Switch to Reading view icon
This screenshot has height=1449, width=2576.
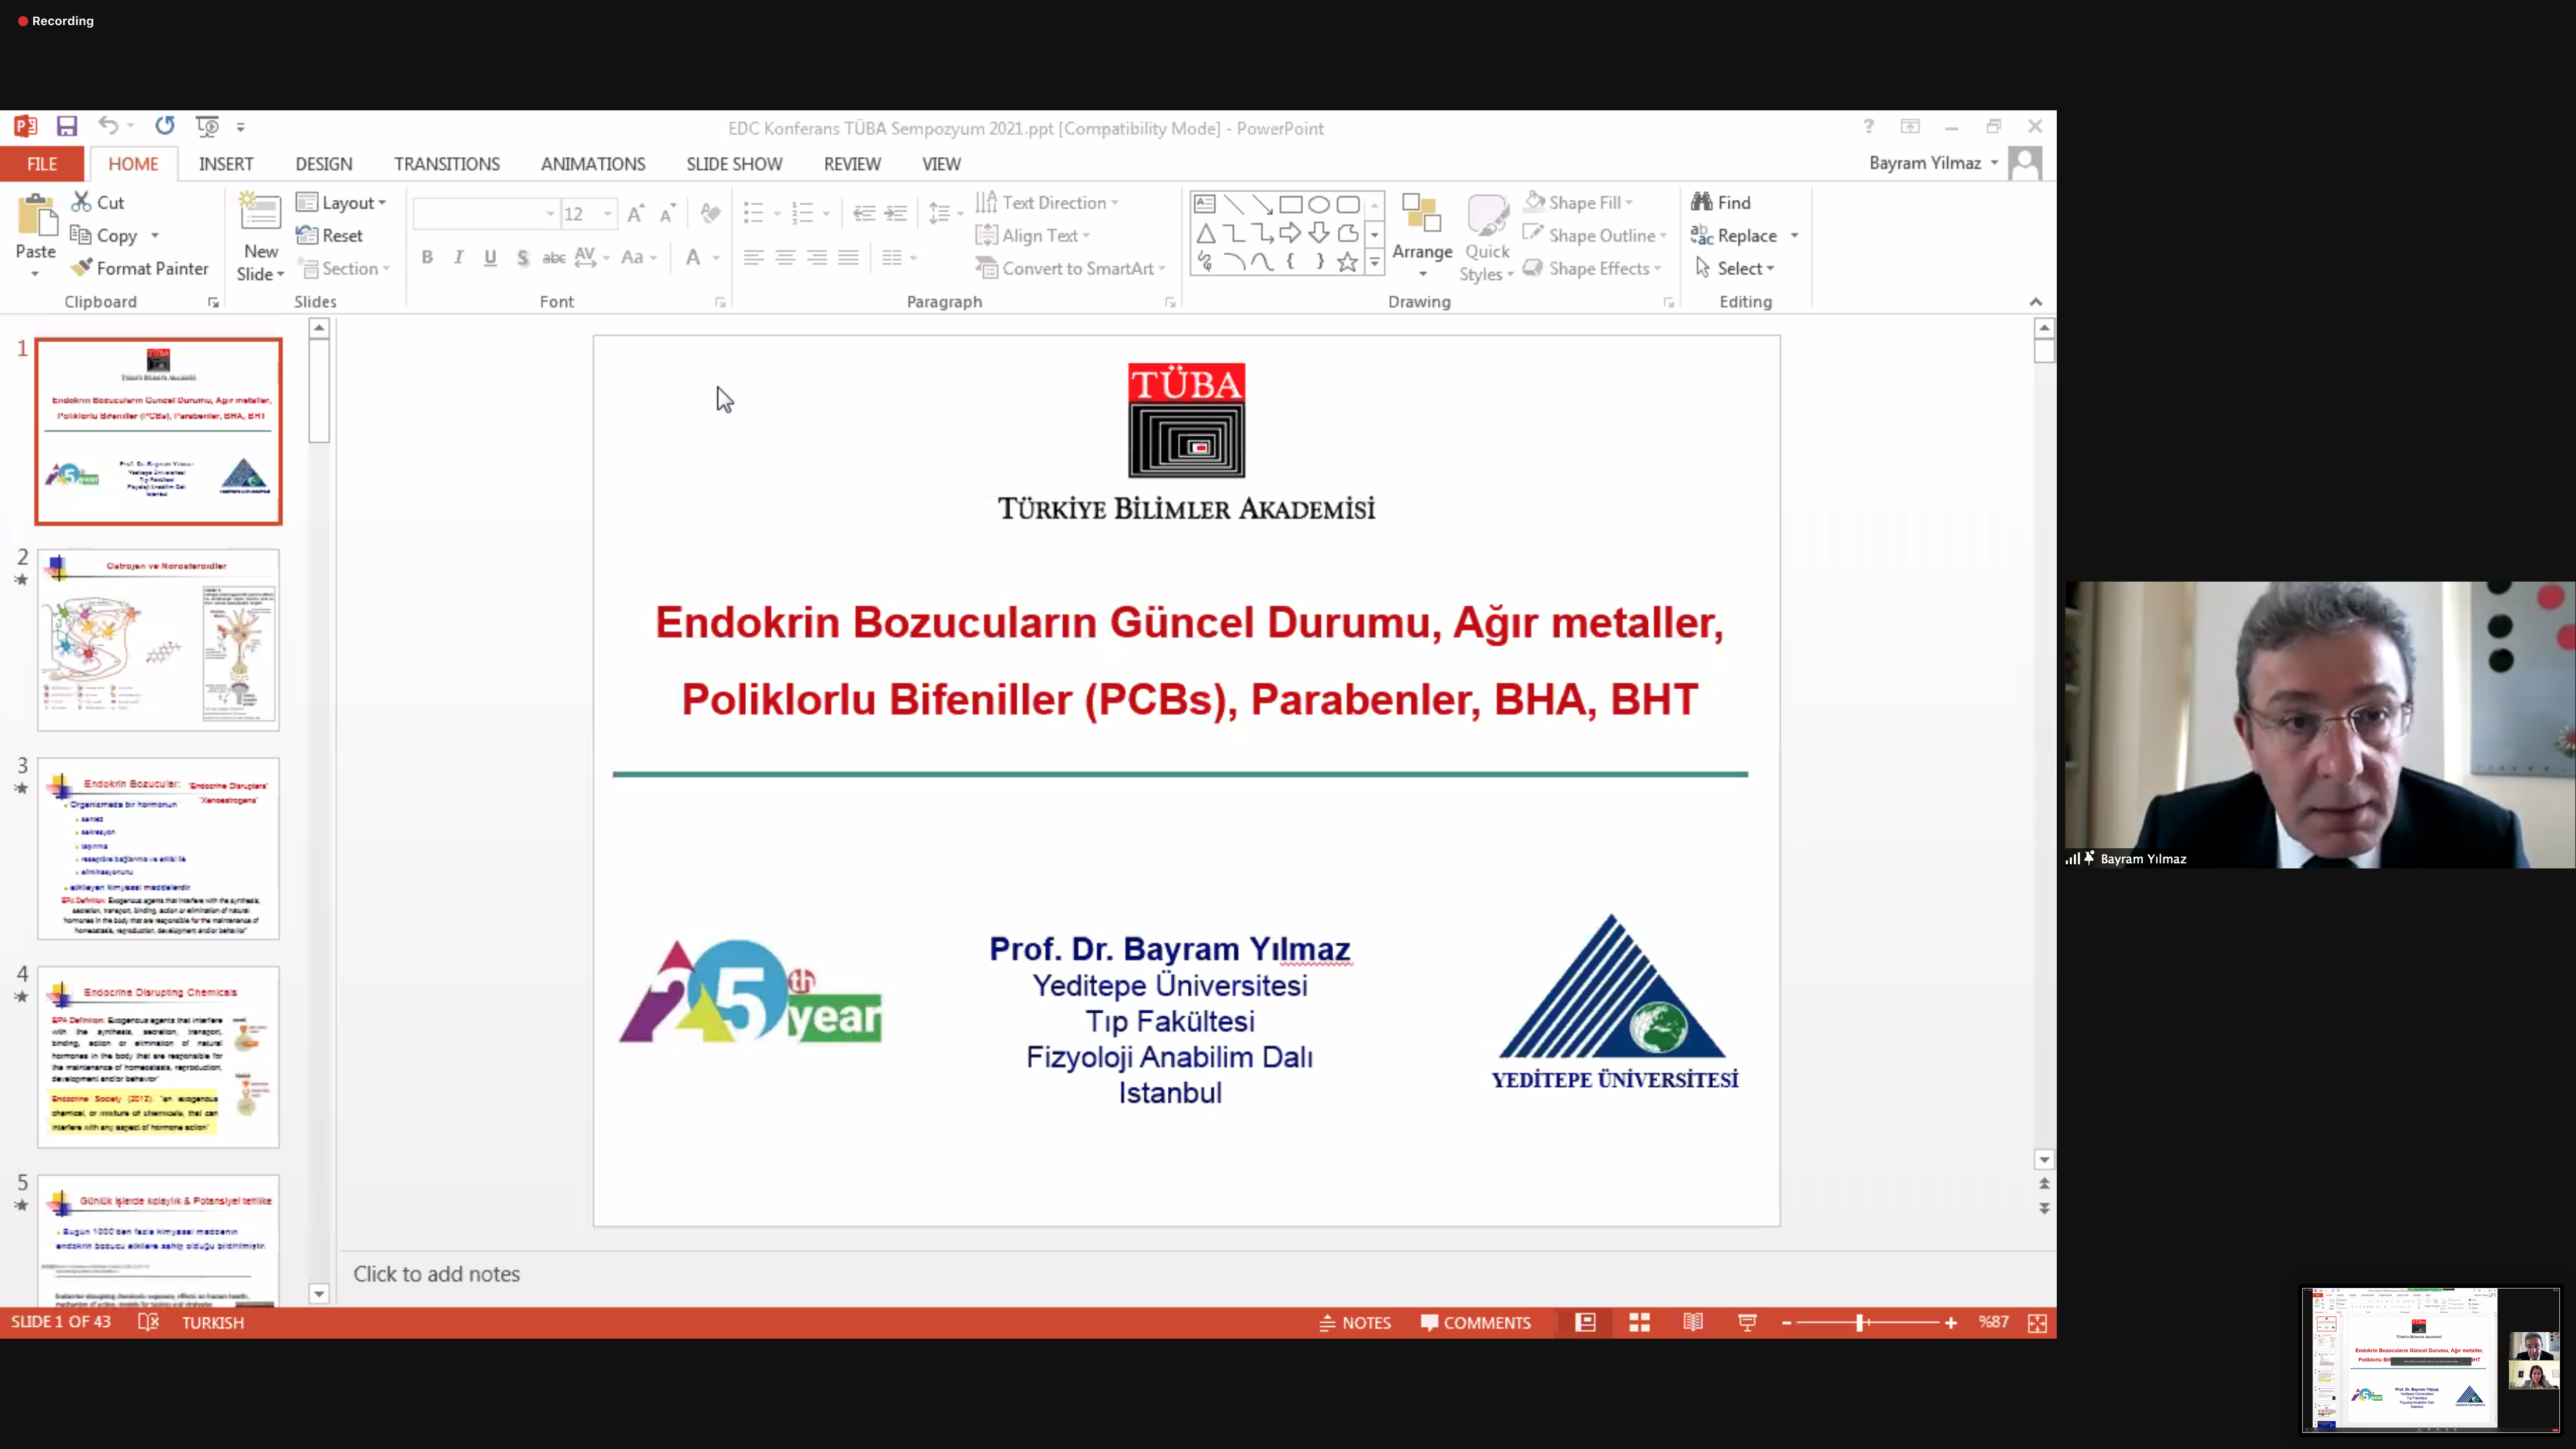(x=1693, y=1322)
